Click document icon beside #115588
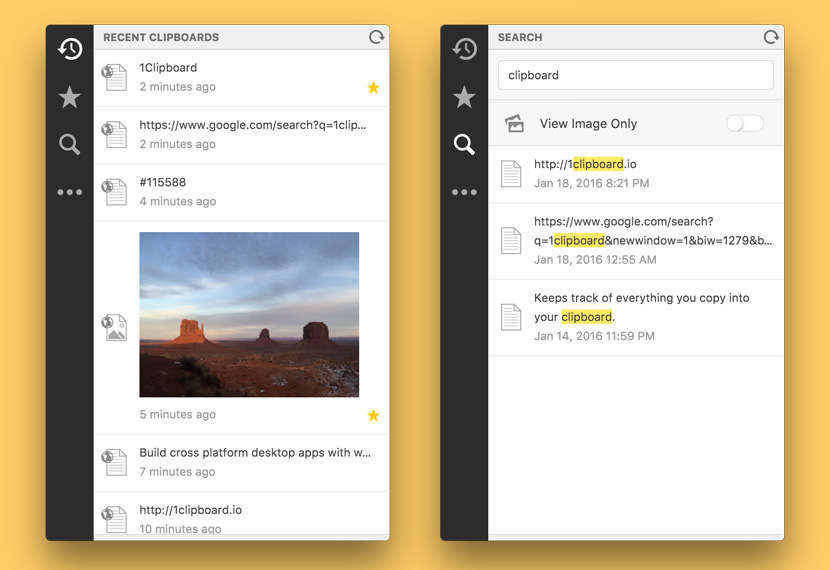This screenshot has height=570, width=830. tap(114, 192)
